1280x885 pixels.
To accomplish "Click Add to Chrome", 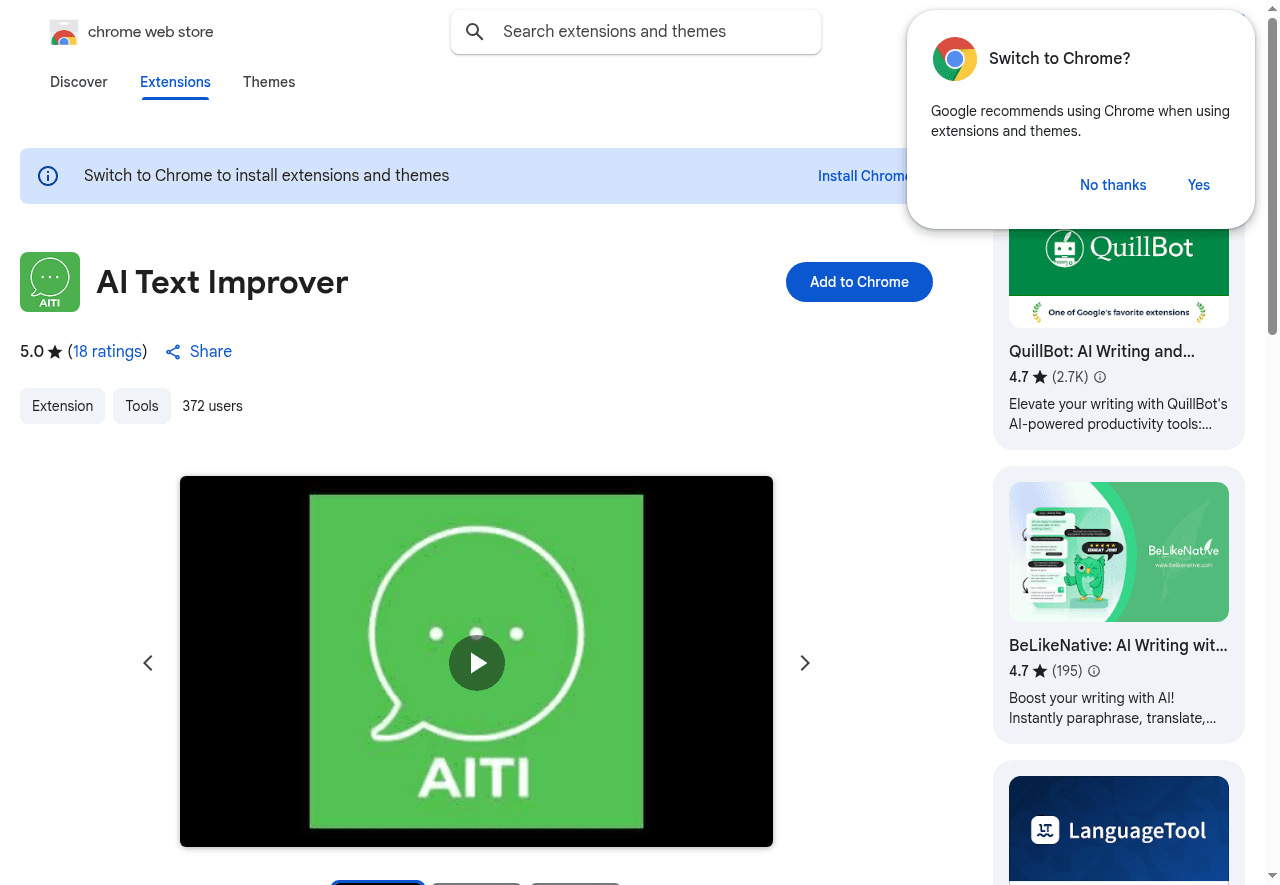I will pos(859,282).
